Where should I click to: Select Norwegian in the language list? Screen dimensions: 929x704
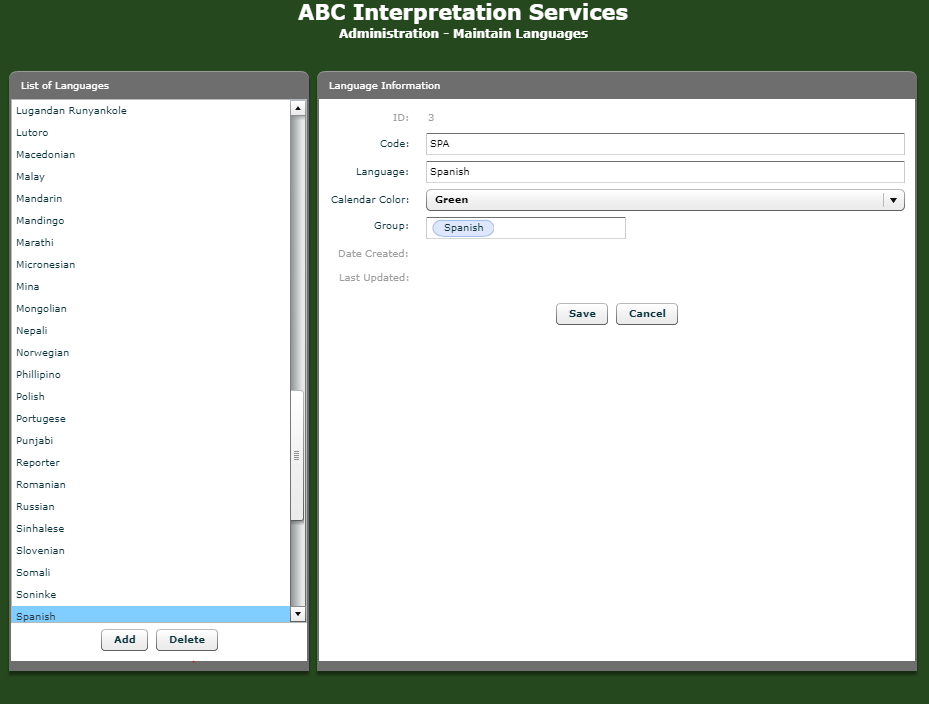[x=151, y=353]
